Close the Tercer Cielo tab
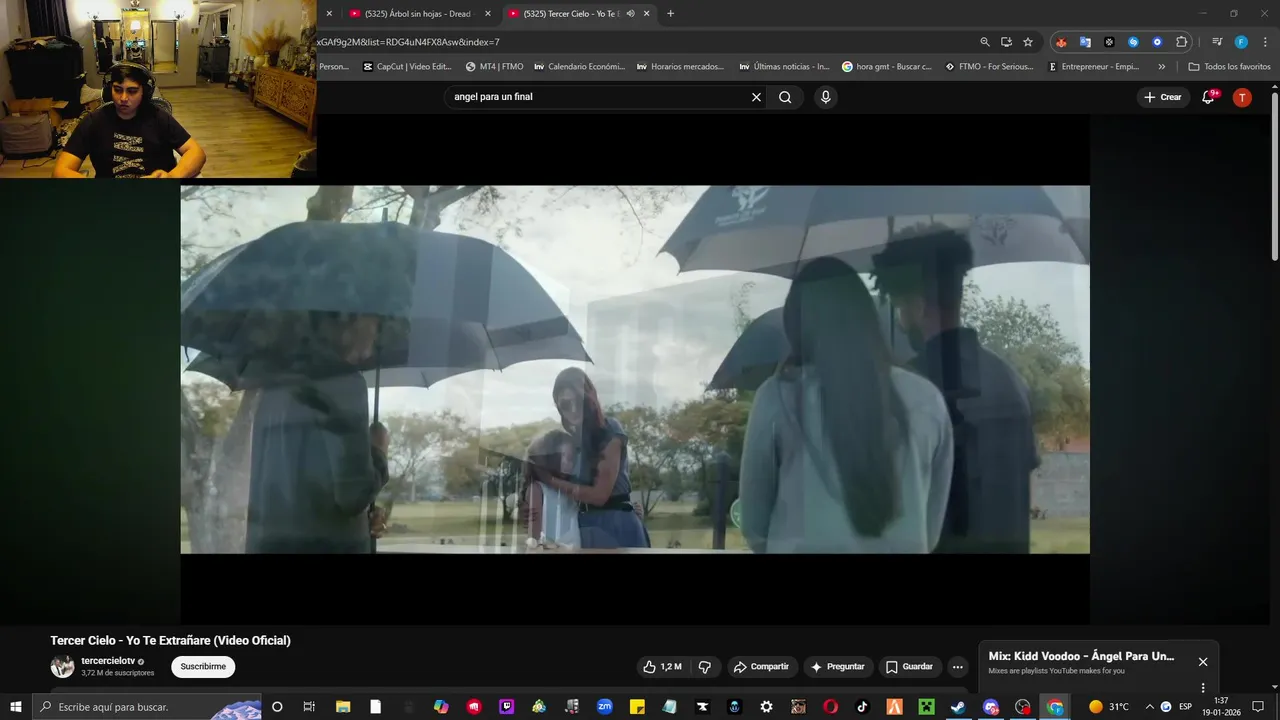The height and width of the screenshot is (720, 1280). [647, 13]
